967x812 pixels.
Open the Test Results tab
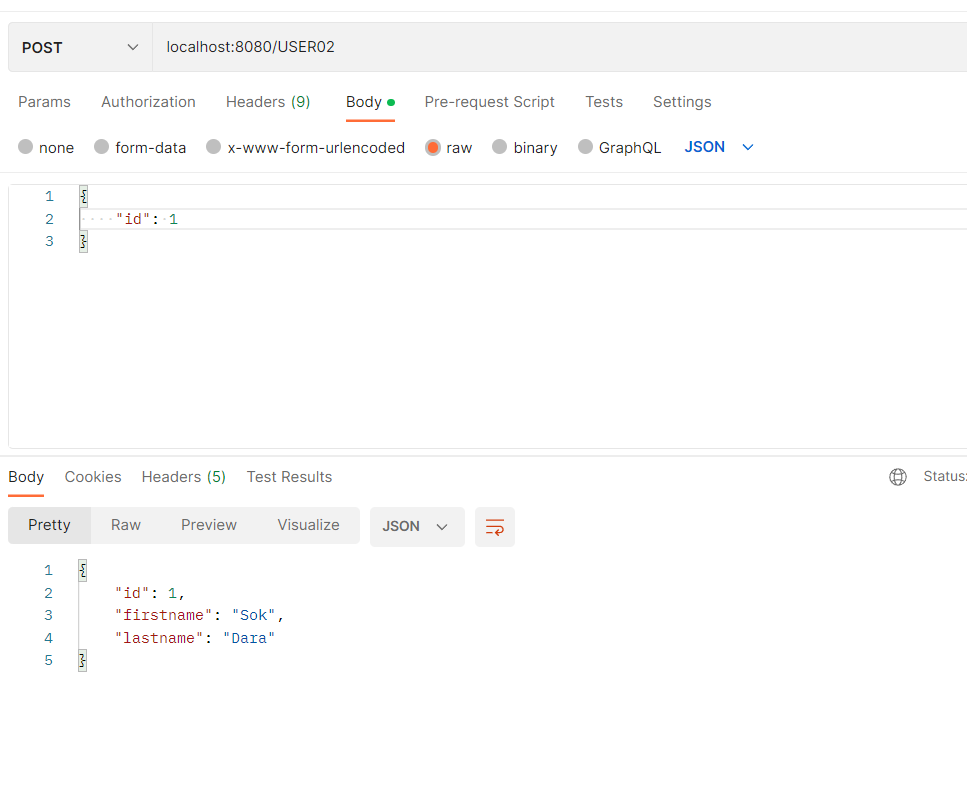(289, 477)
